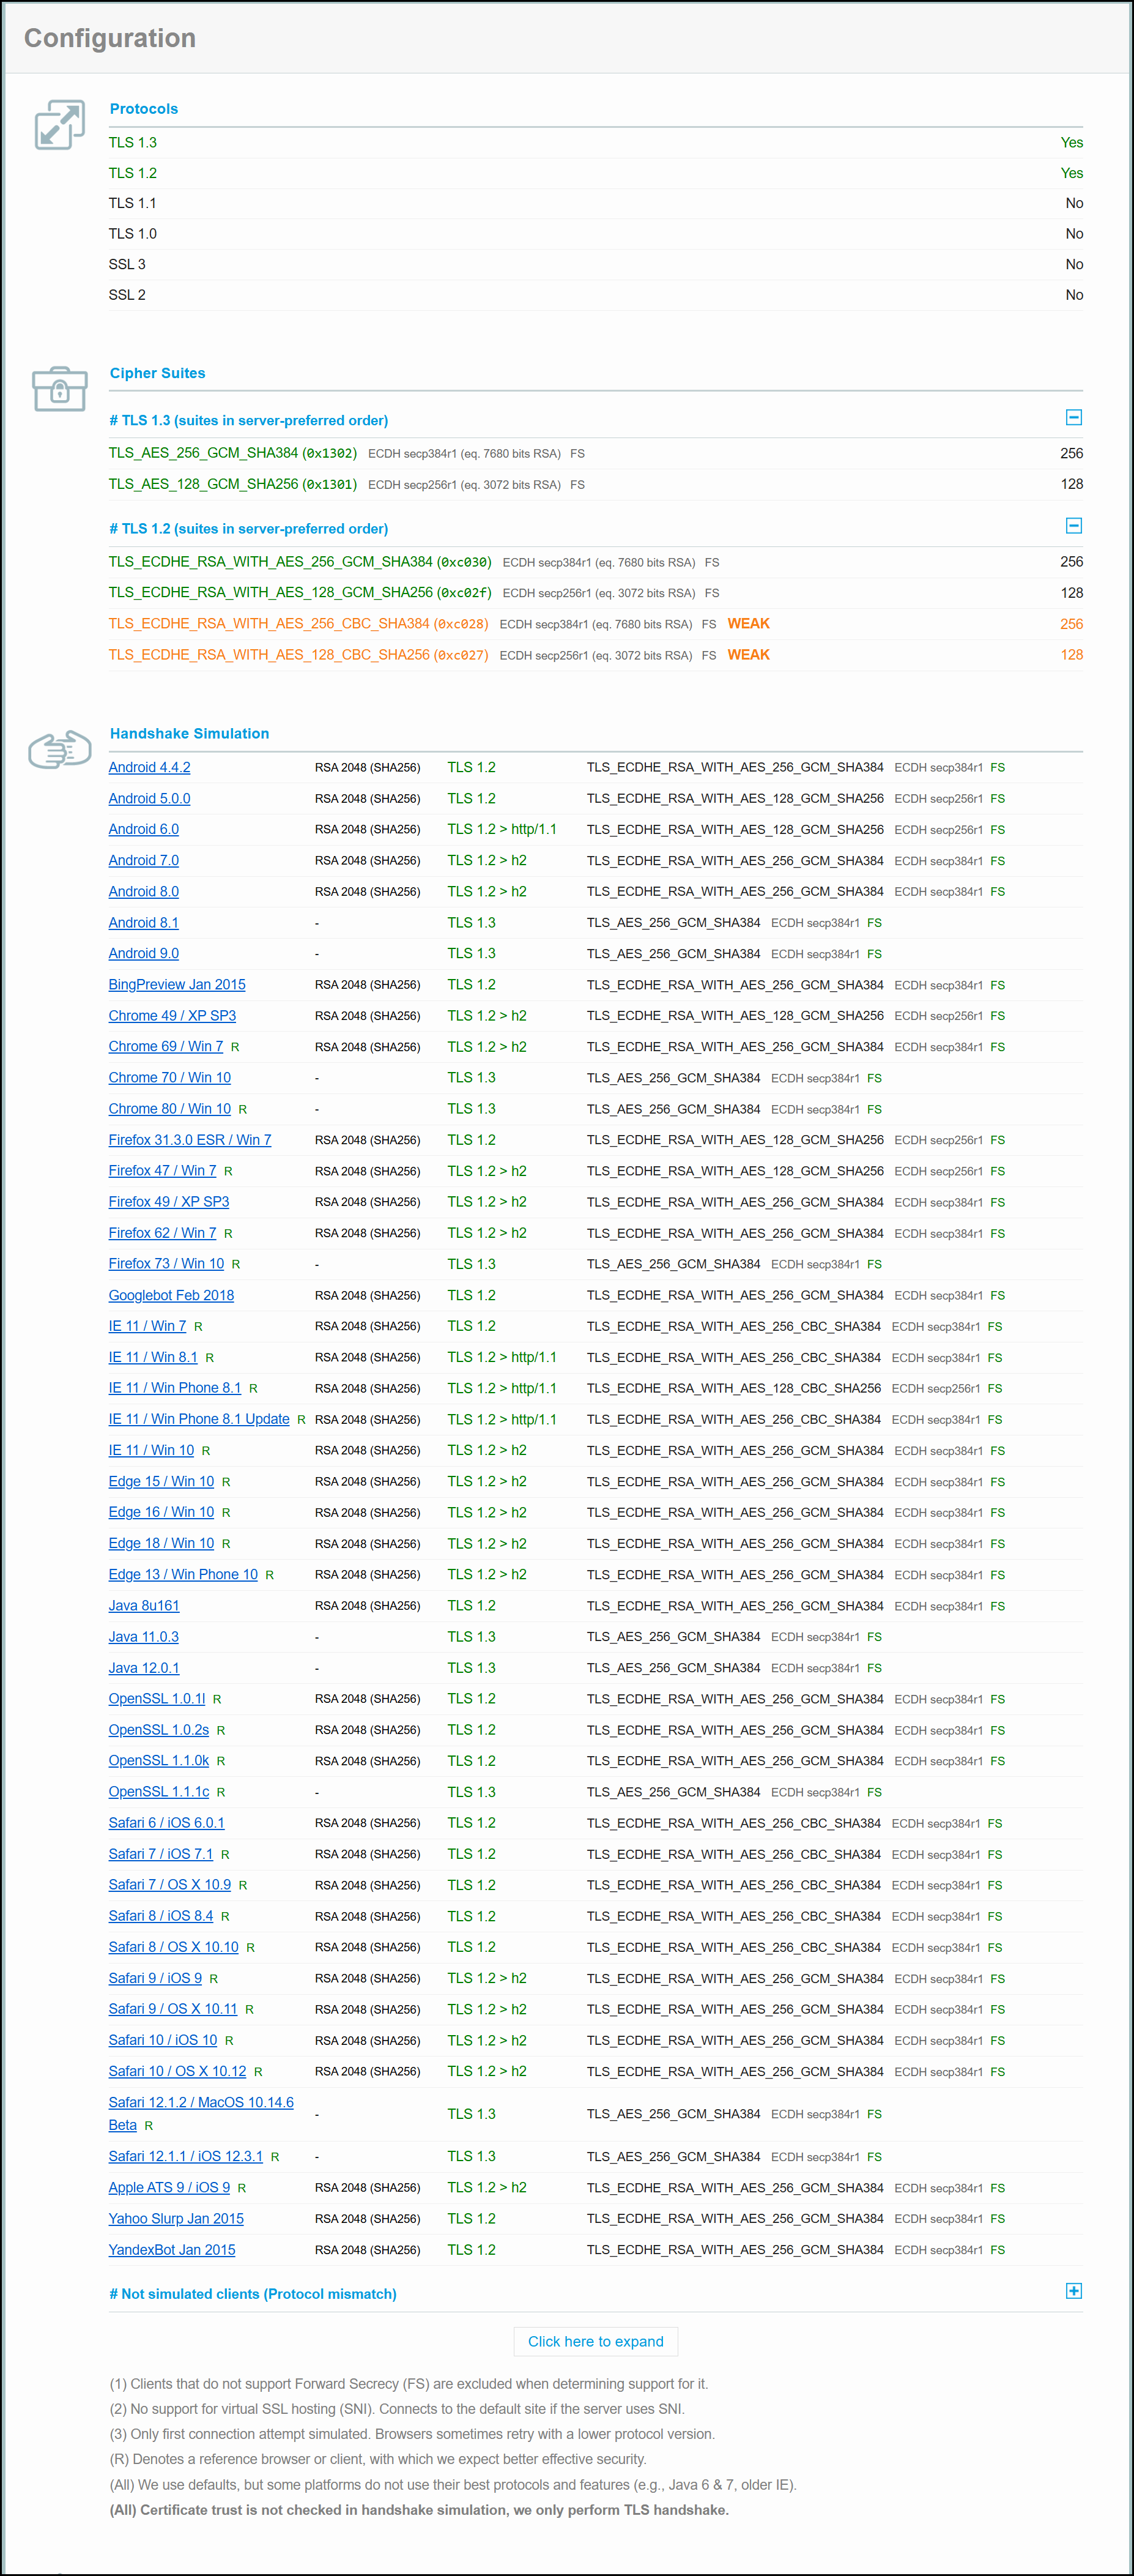Open the YandexBot Jan 2015 link
Viewport: 1134px width, 2576px height.
click(x=172, y=2249)
